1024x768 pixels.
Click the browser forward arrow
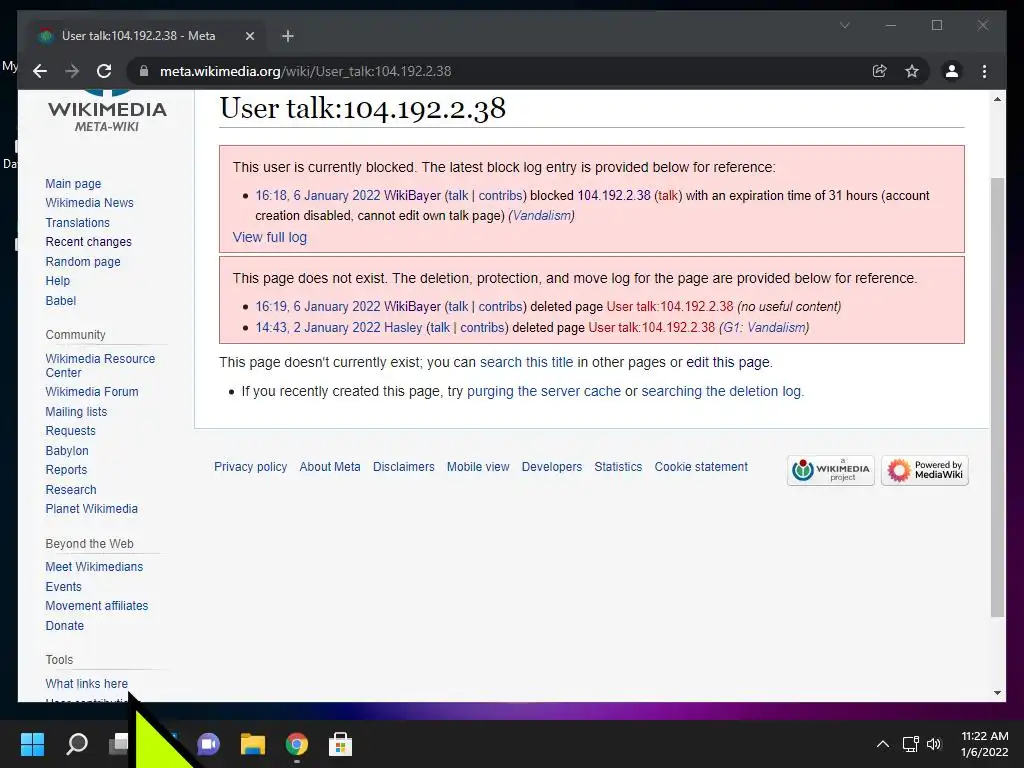pos(72,71)
